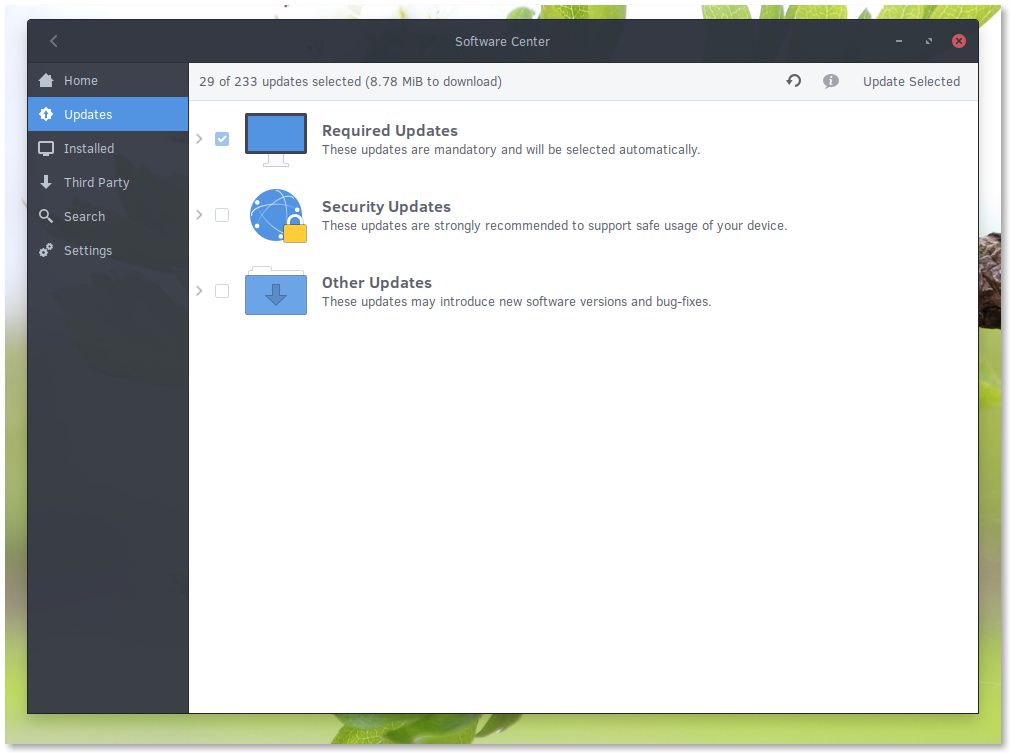
Task: Click the Security Updates heading
Action: [386, 207]
